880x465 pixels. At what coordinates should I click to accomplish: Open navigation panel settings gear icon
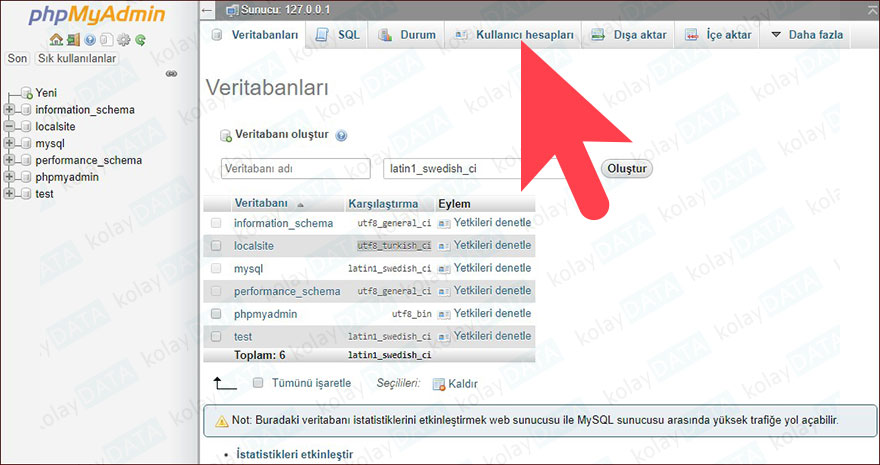123,40
